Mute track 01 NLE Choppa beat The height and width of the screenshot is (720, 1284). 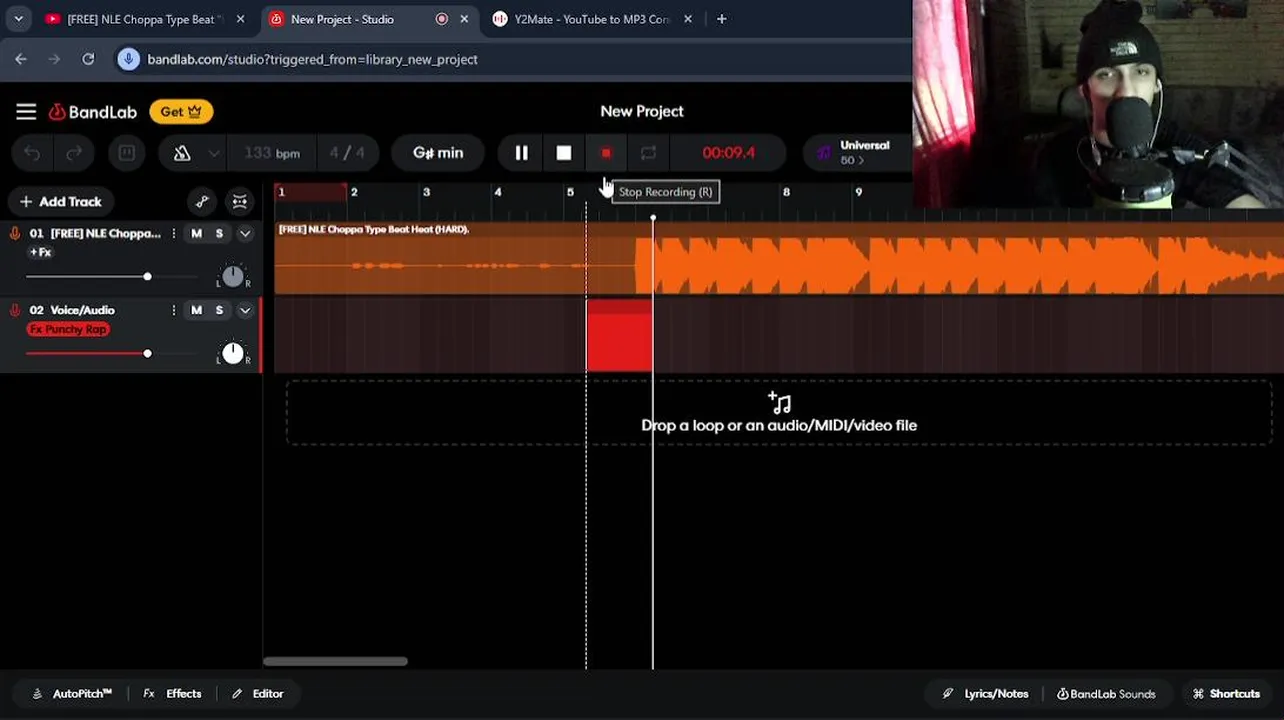point(196,233)
